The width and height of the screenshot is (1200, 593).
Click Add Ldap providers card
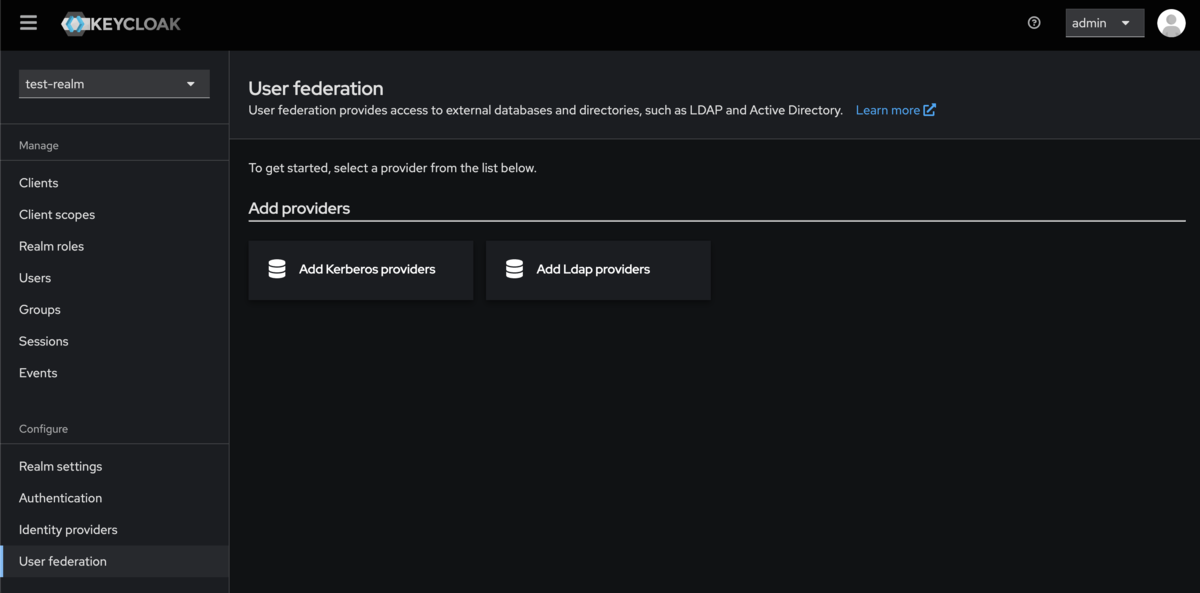pyautogui.click(x=598, y=270)
